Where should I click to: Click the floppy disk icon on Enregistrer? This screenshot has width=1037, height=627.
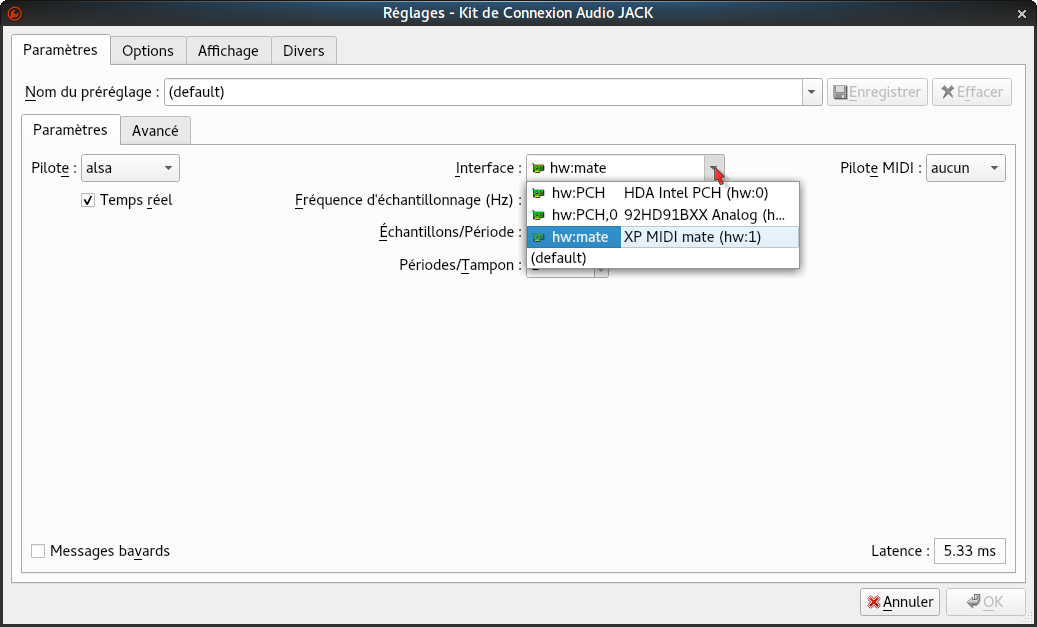(840, 92)
